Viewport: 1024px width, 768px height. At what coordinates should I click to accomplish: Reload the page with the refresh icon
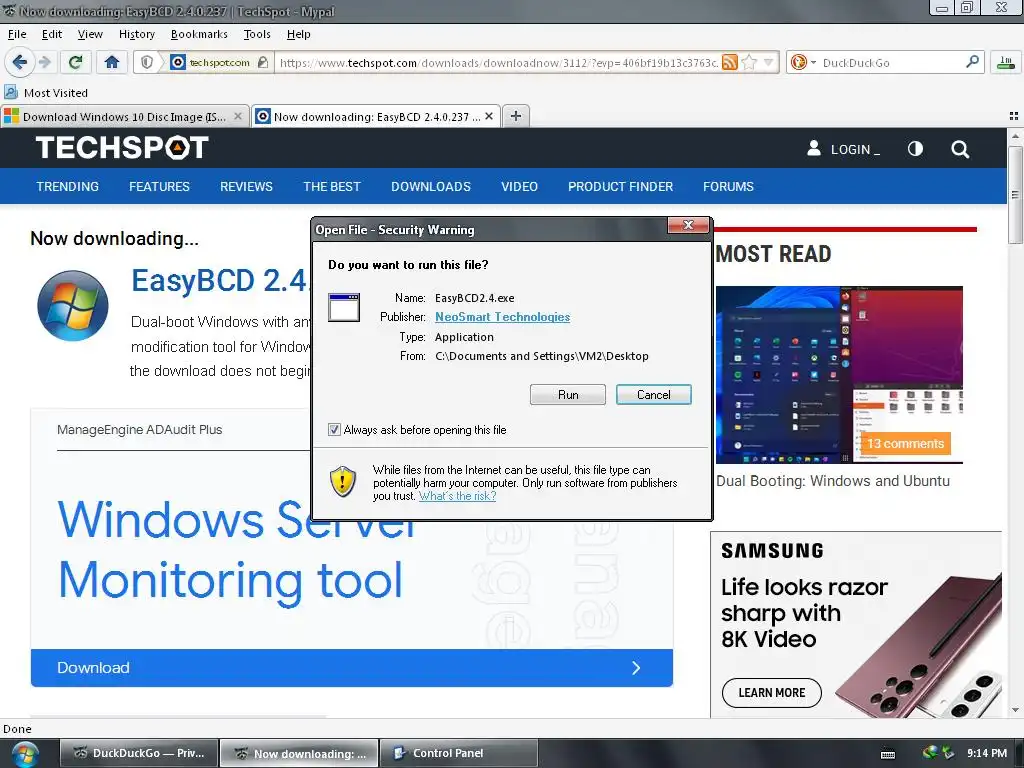point(75,62)
